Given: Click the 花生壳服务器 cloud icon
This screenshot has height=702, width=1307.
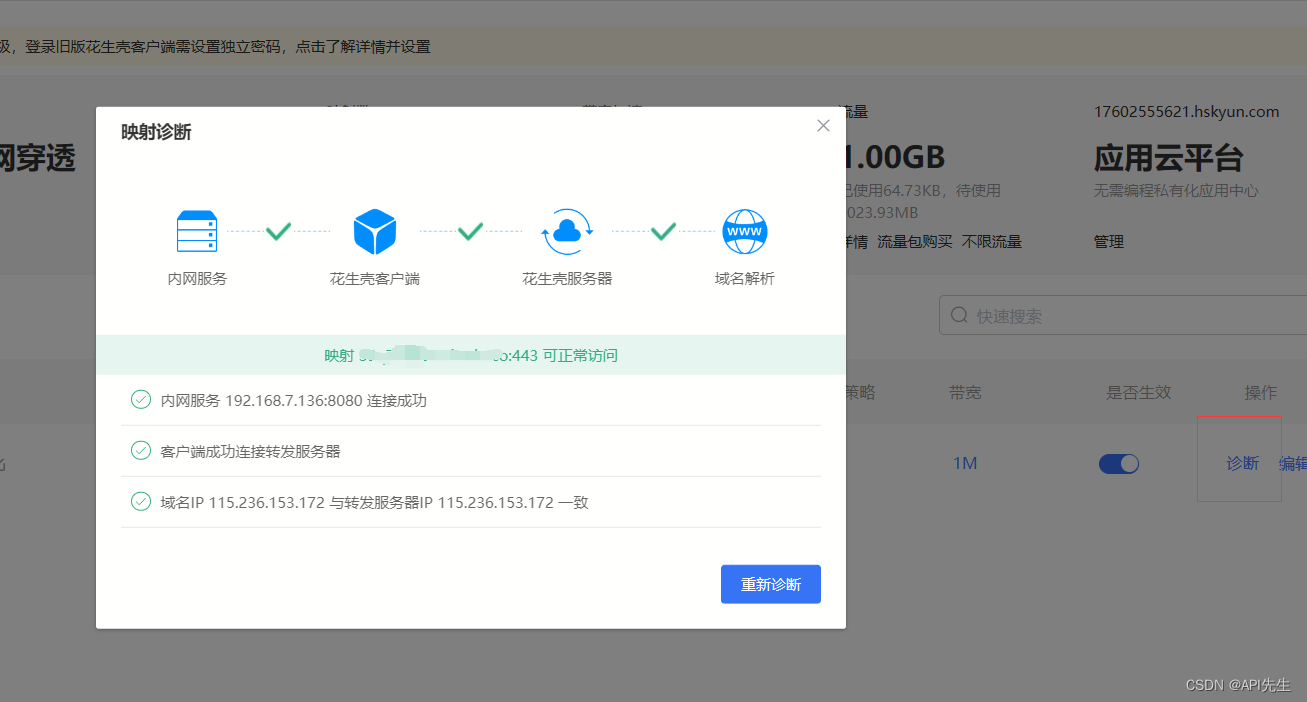Looking at the screenshot, I should (x=567, y=231).
